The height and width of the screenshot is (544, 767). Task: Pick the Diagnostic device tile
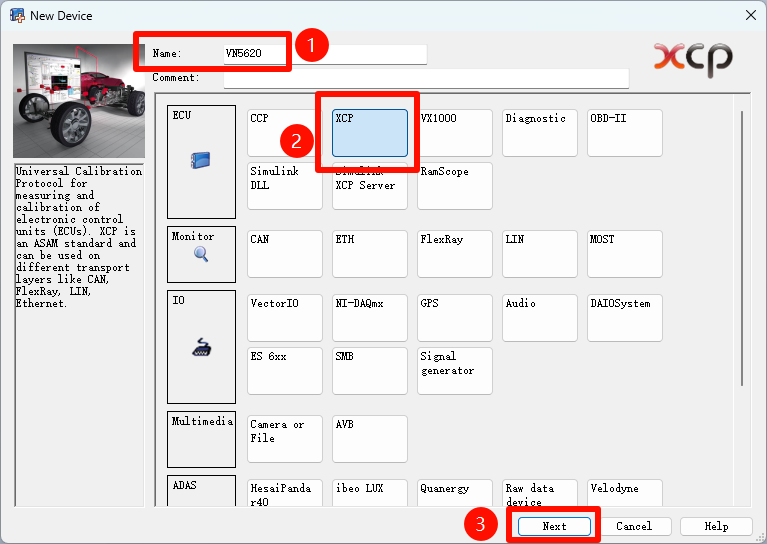pos(540,133)
